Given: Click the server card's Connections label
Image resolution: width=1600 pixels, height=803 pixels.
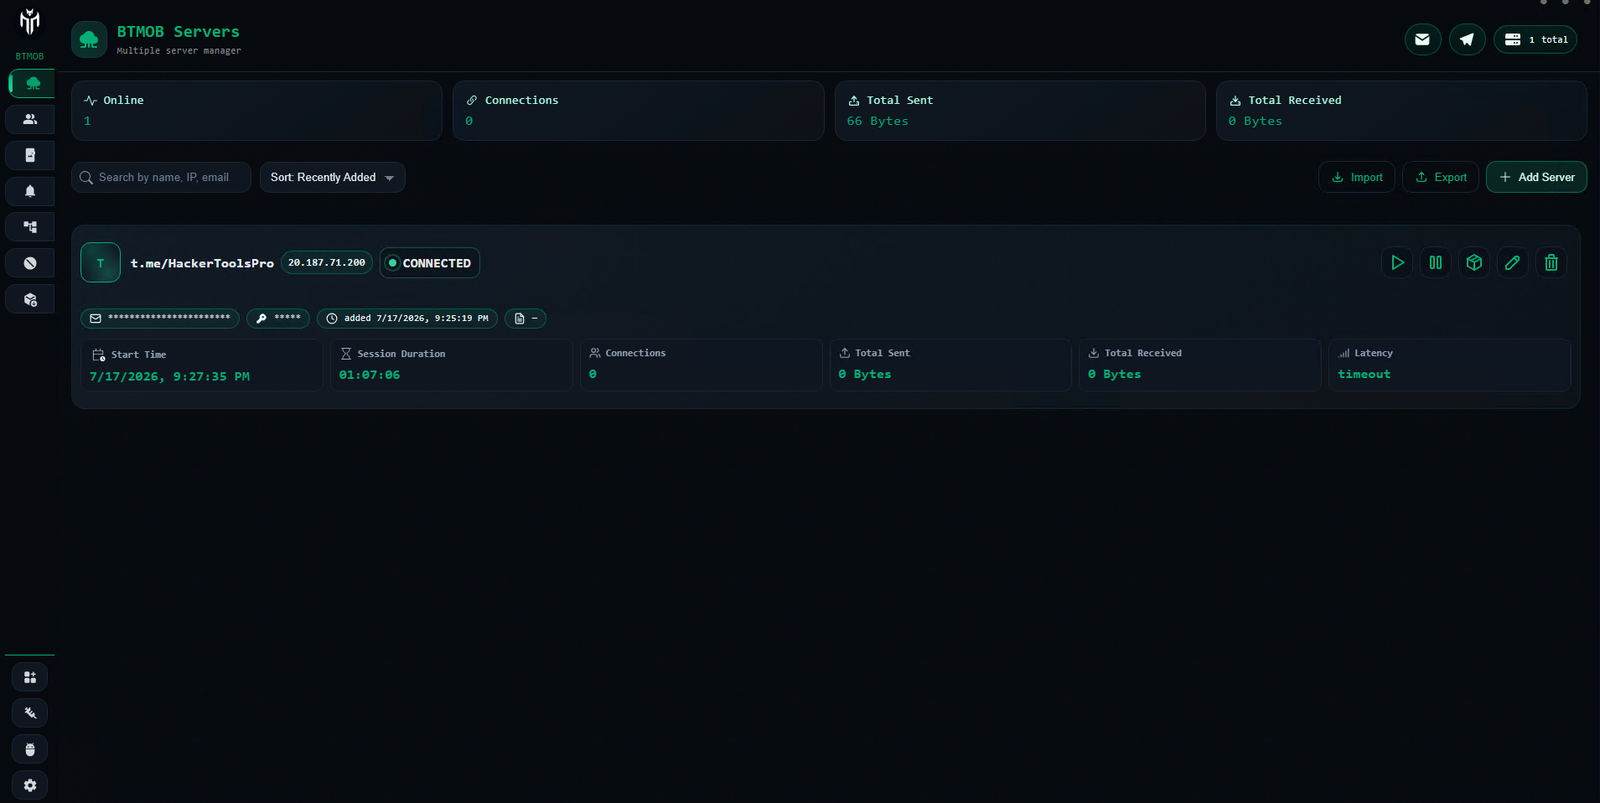Looking at the screenshot, I should pyautogui.click(x=635, y=353).
